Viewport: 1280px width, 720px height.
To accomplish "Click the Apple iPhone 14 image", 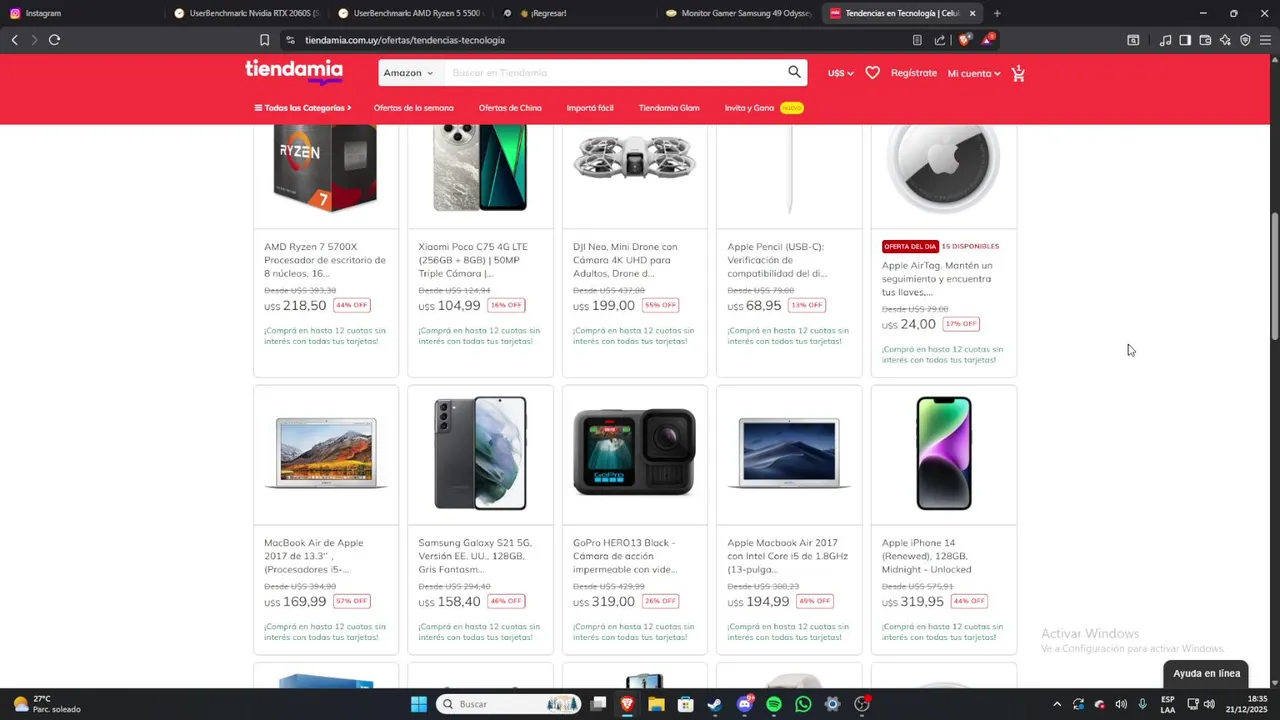I will click(944, 453).
